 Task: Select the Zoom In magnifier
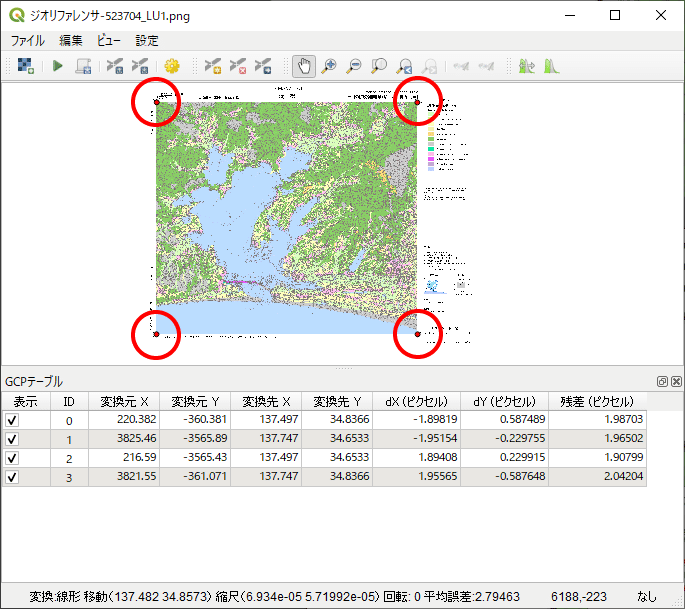click(329, 66)
